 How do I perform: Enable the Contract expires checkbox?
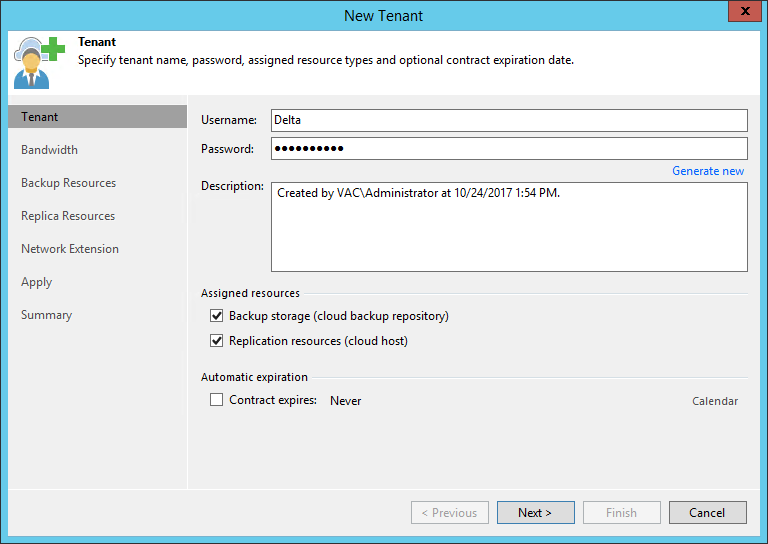(x=217, y=400)
